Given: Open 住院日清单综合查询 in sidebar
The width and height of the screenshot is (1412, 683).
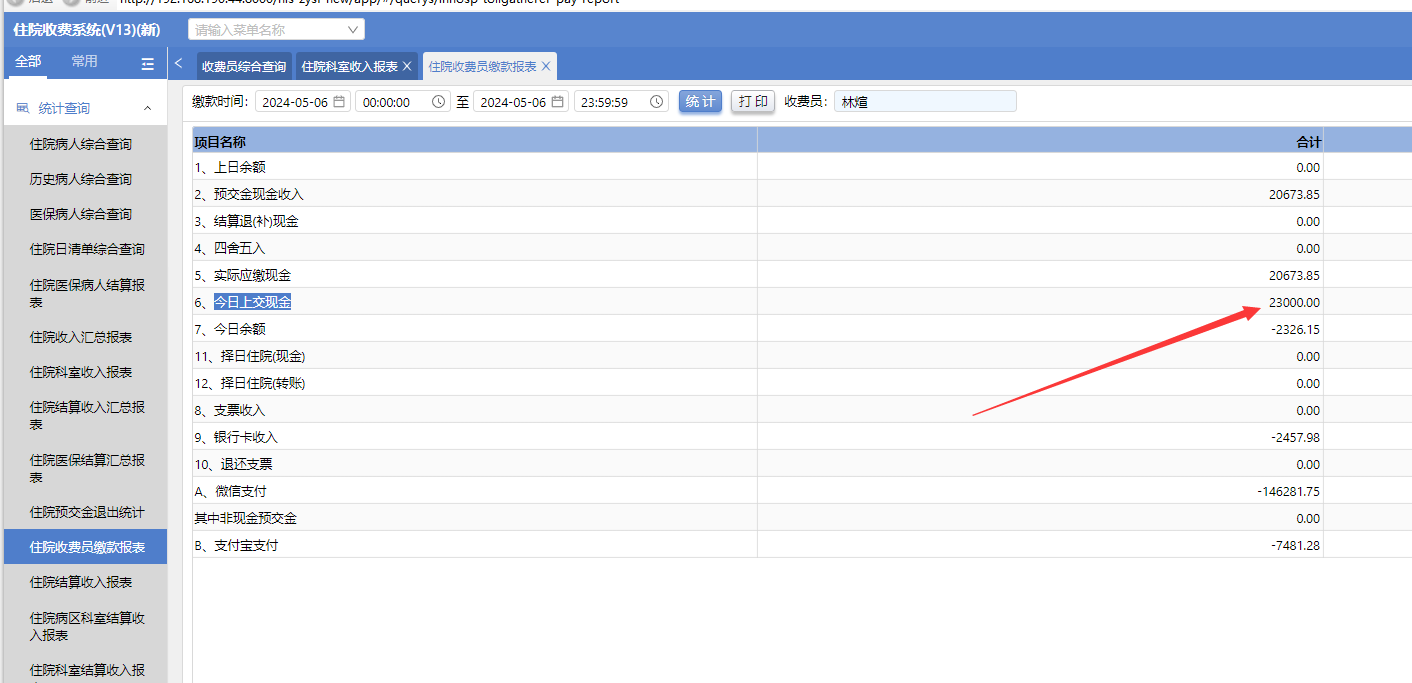Looking at the screenshot, I should [x=84, y=249].
